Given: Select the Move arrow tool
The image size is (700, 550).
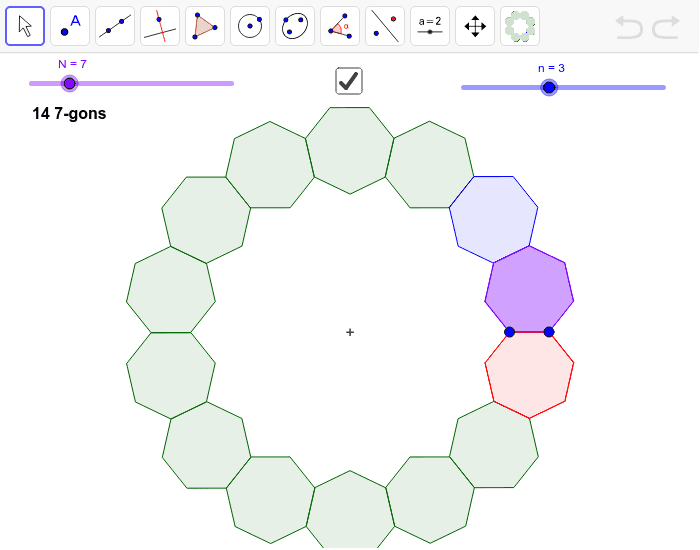Looking at the screenshot, I should click(x=25, y=26).
